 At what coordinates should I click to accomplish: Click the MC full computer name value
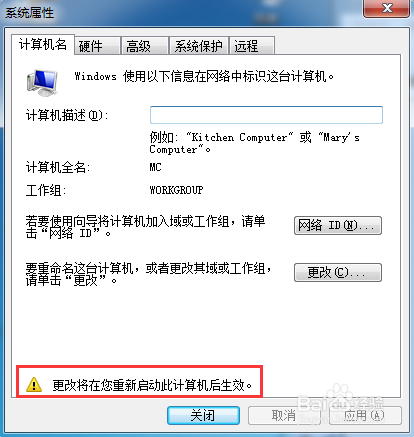click(x=155, y=167)
